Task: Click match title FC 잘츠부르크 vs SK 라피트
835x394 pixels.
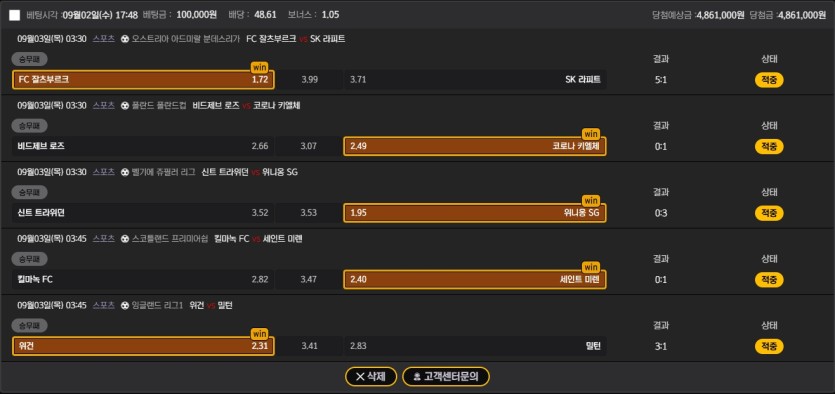Action: [x=296, y=39]
